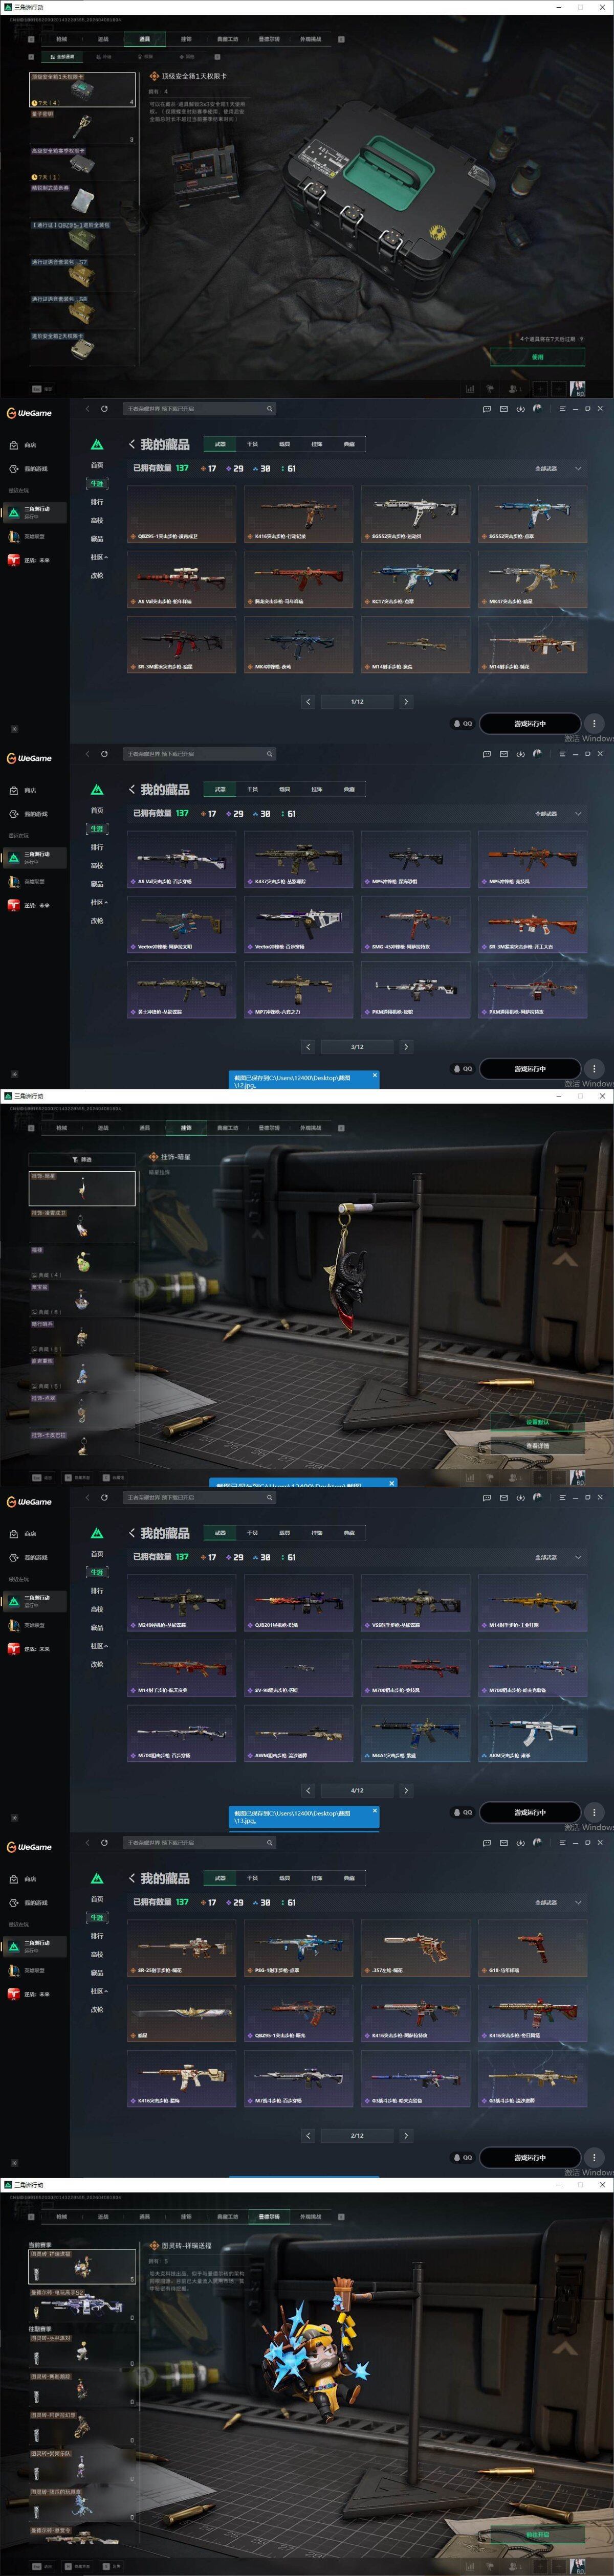Switch to the 典藏 tab on page 1/12
This screenshot has height=2576, width=614.
[349, 444]
